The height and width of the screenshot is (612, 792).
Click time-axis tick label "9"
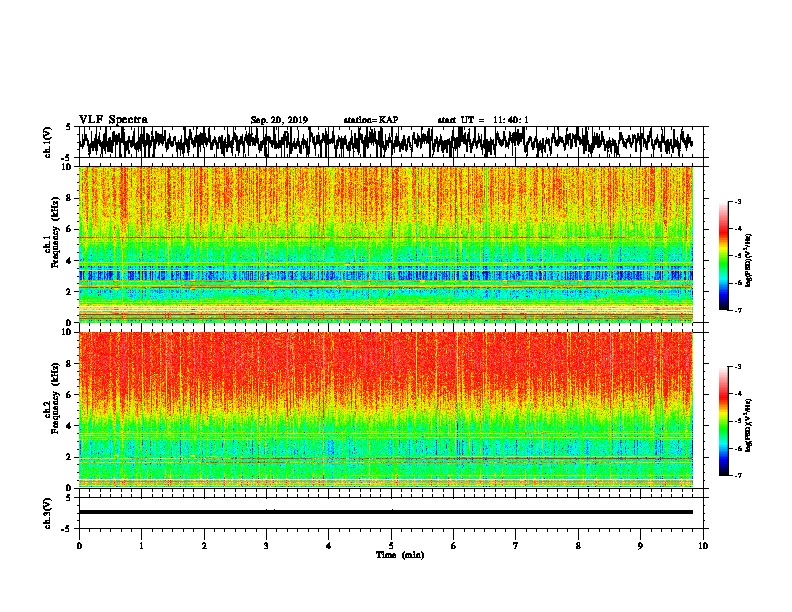[640, 546]
